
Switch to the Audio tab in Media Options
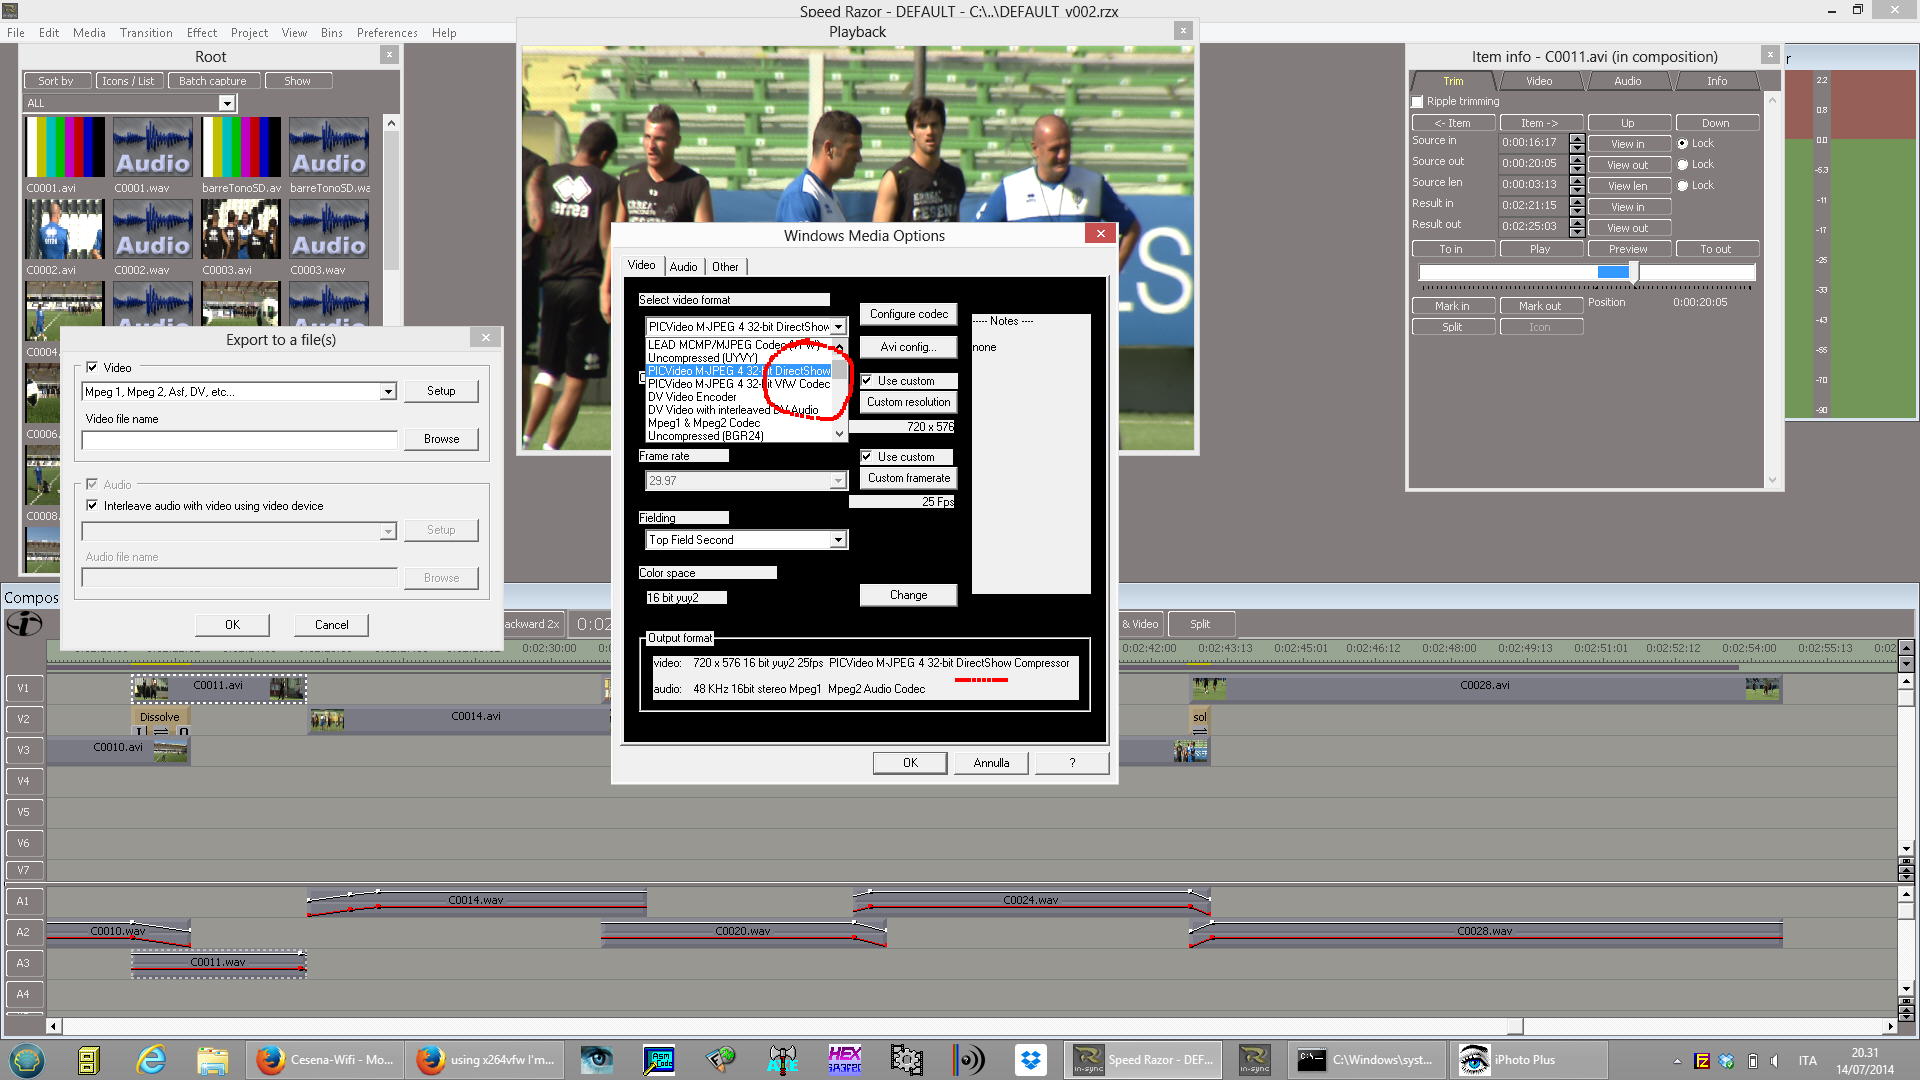683,267
